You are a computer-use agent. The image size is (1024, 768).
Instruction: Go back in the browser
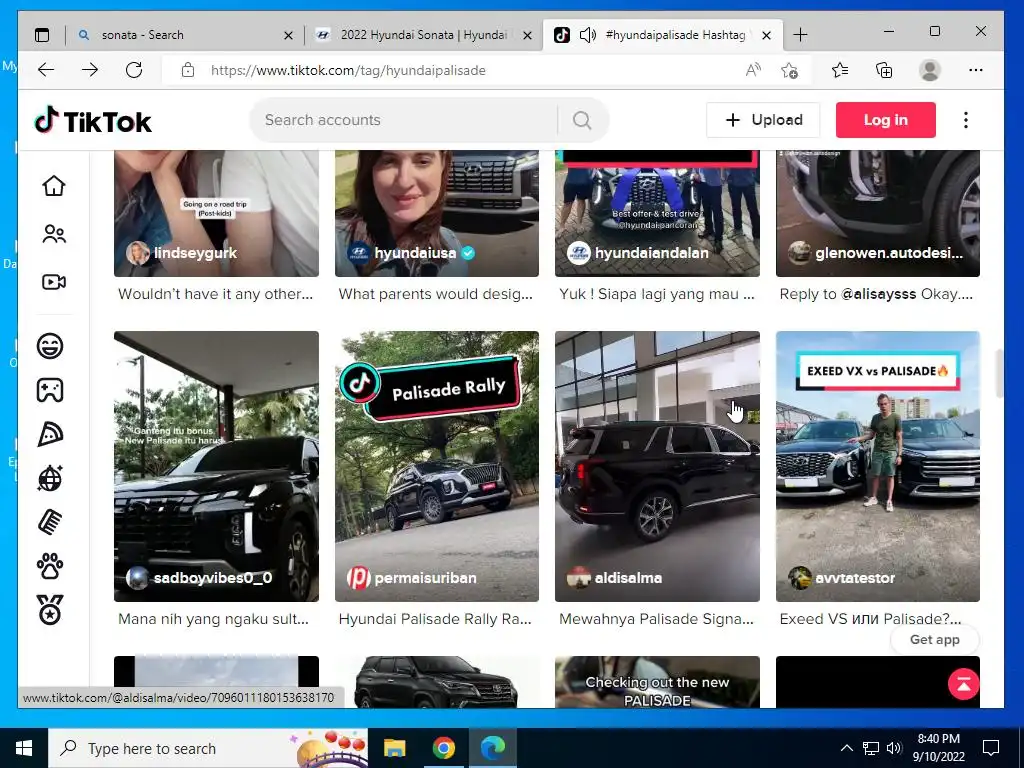click(46, 70)
